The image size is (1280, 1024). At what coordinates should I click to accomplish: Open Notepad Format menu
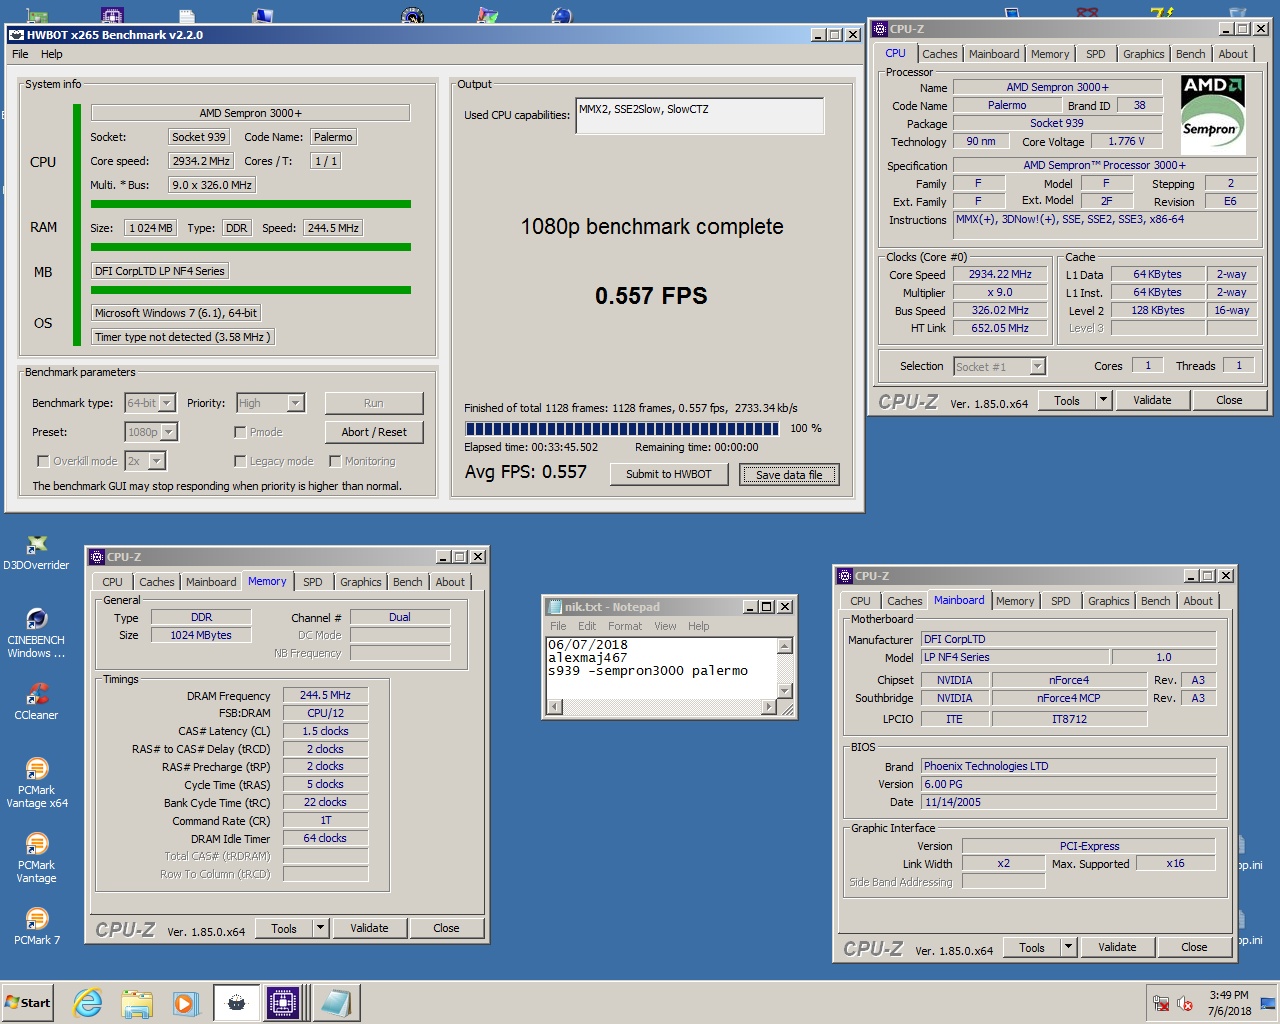[625, 626]
